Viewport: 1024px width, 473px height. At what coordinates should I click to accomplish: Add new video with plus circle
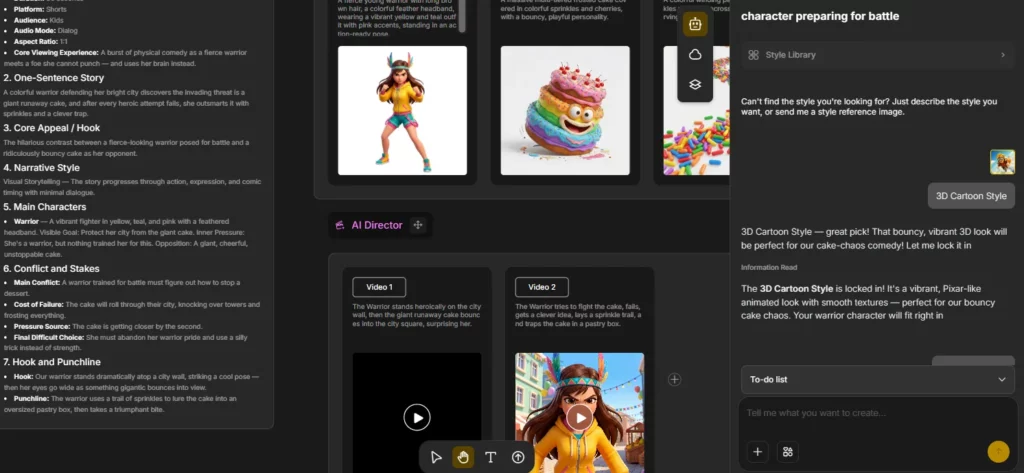coord(675,379)
